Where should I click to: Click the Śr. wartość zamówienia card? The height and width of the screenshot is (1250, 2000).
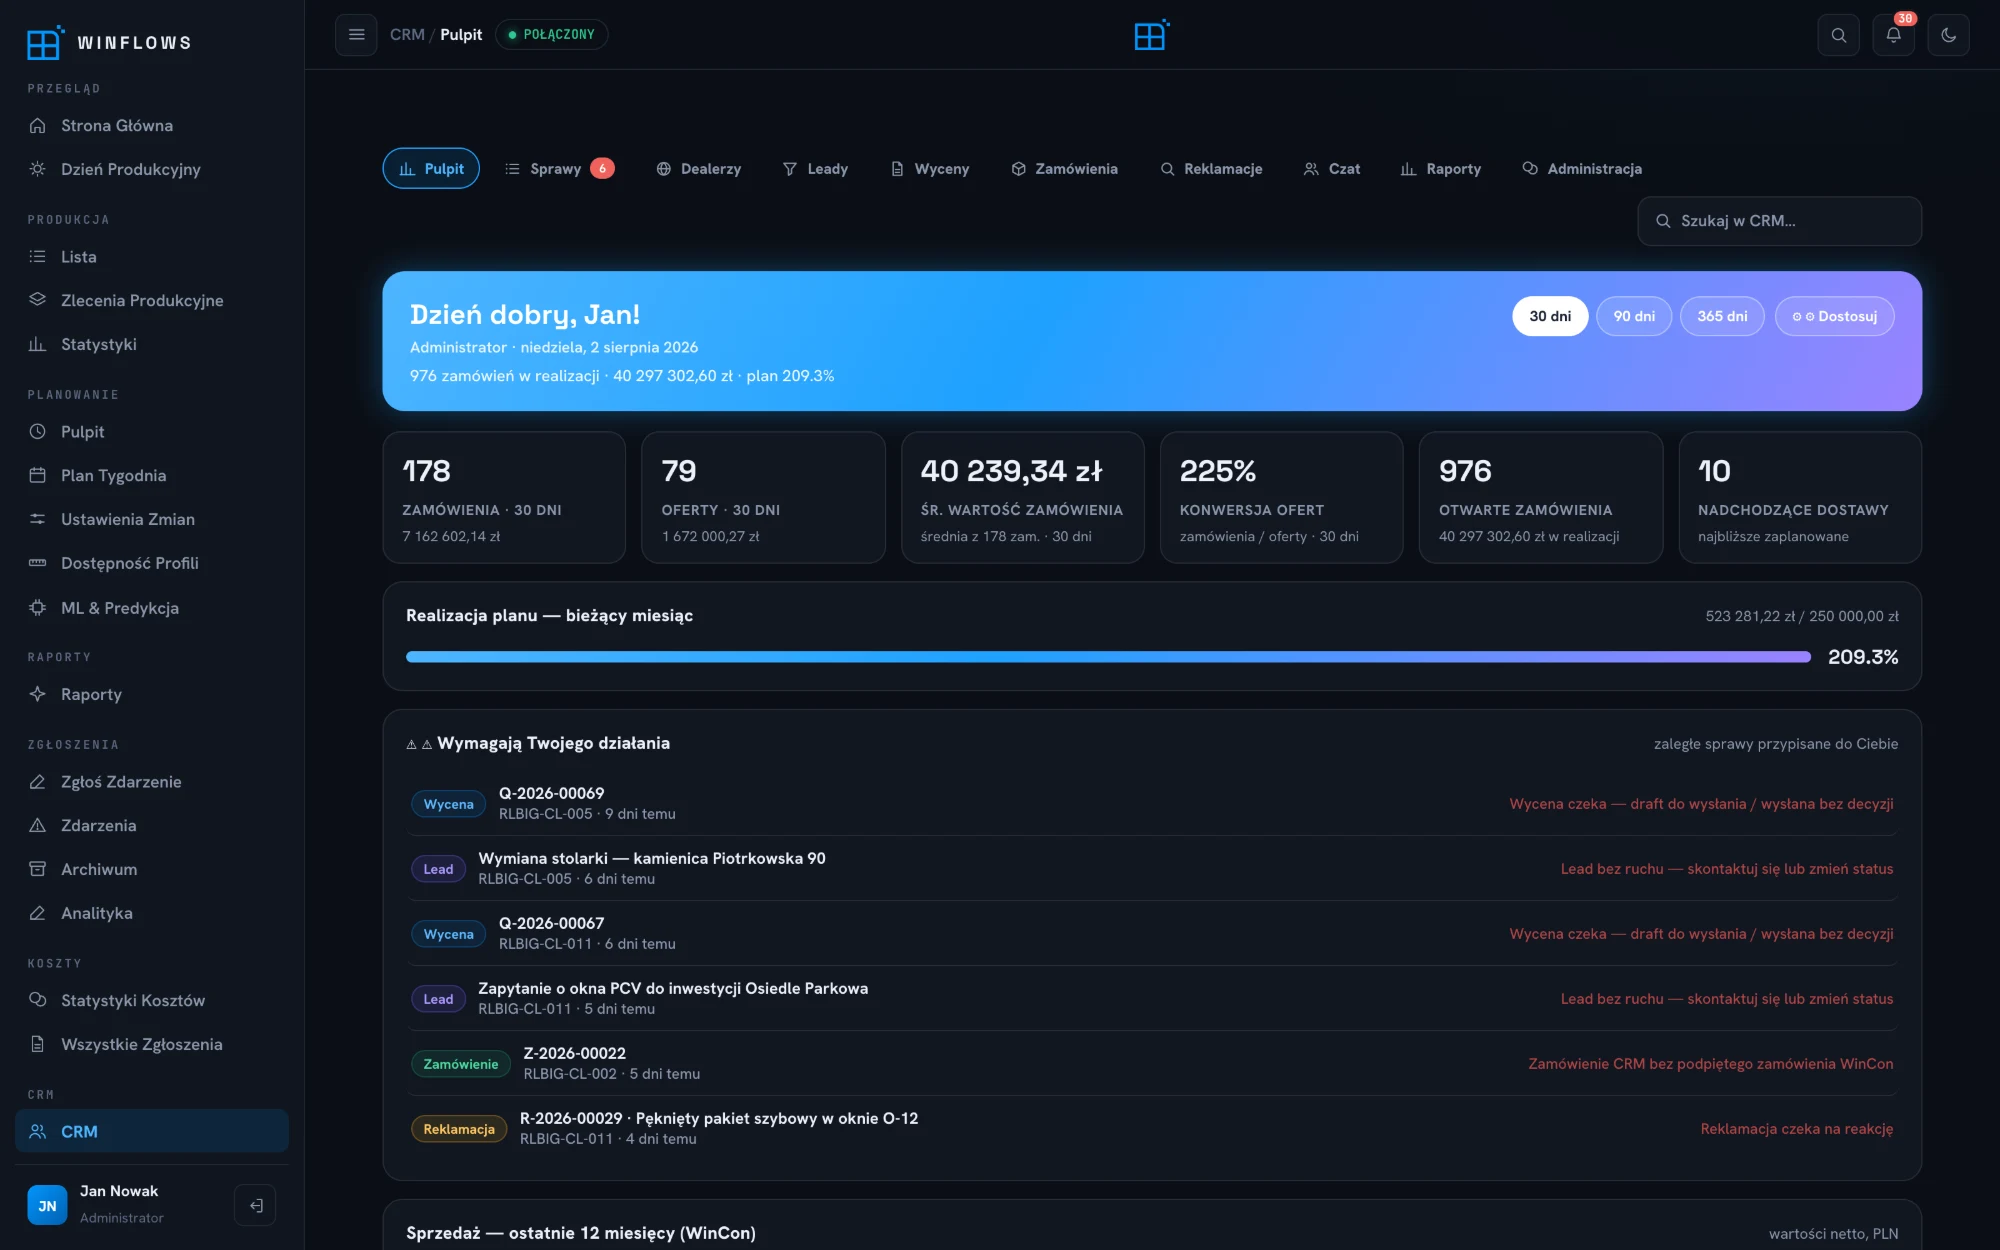(1022, 497)
